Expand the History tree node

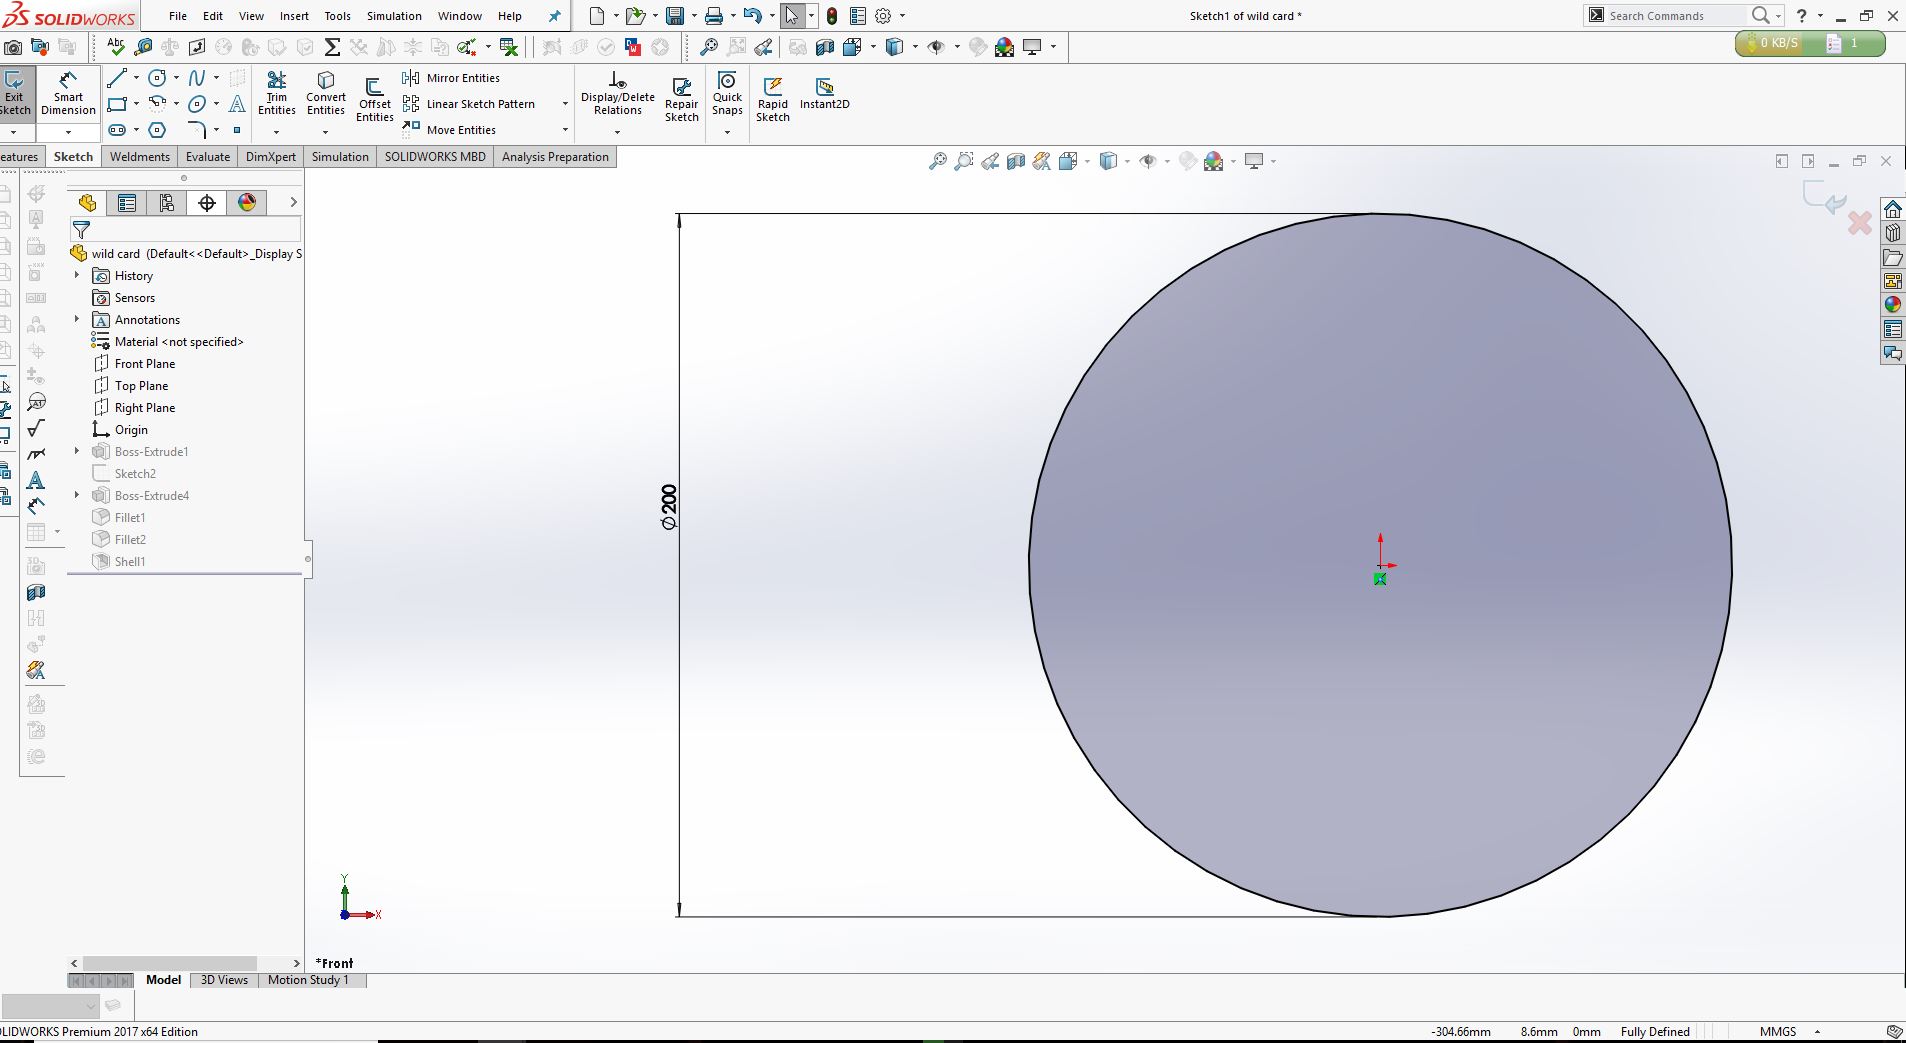coord(77,275)
